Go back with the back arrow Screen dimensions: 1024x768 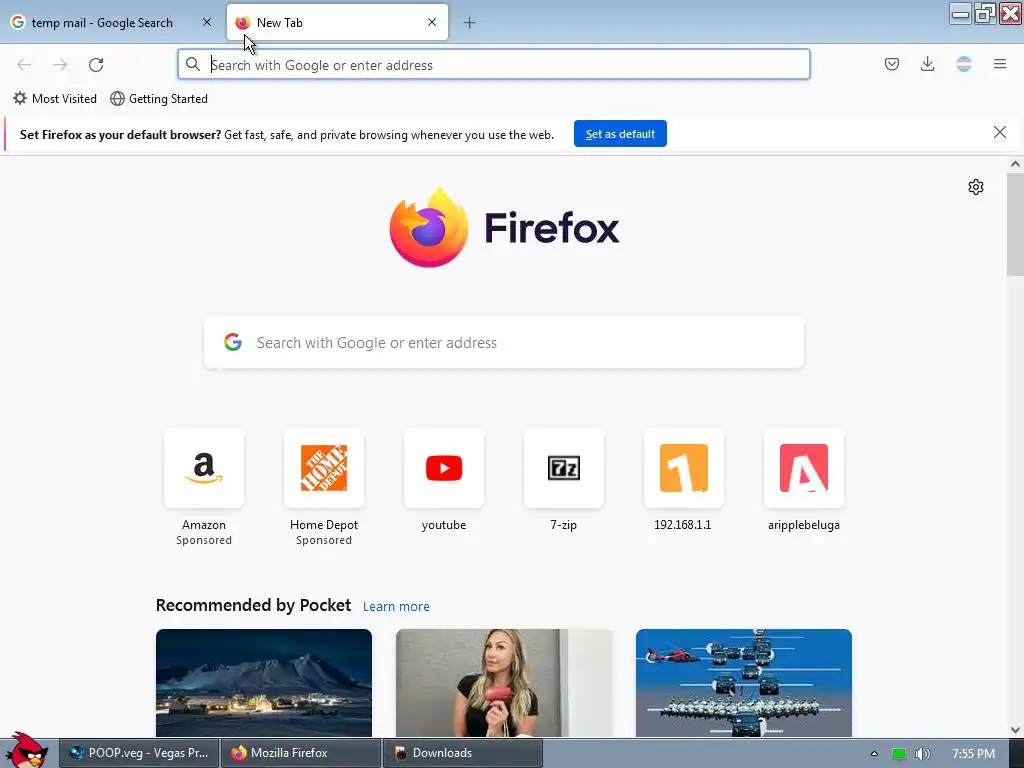point(24,65)
